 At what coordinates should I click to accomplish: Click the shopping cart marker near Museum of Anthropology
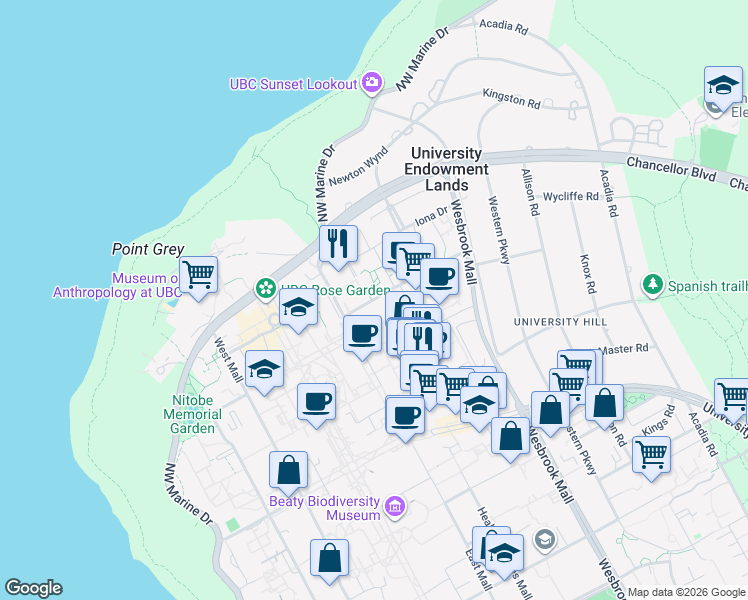click(x=198, y=275)
